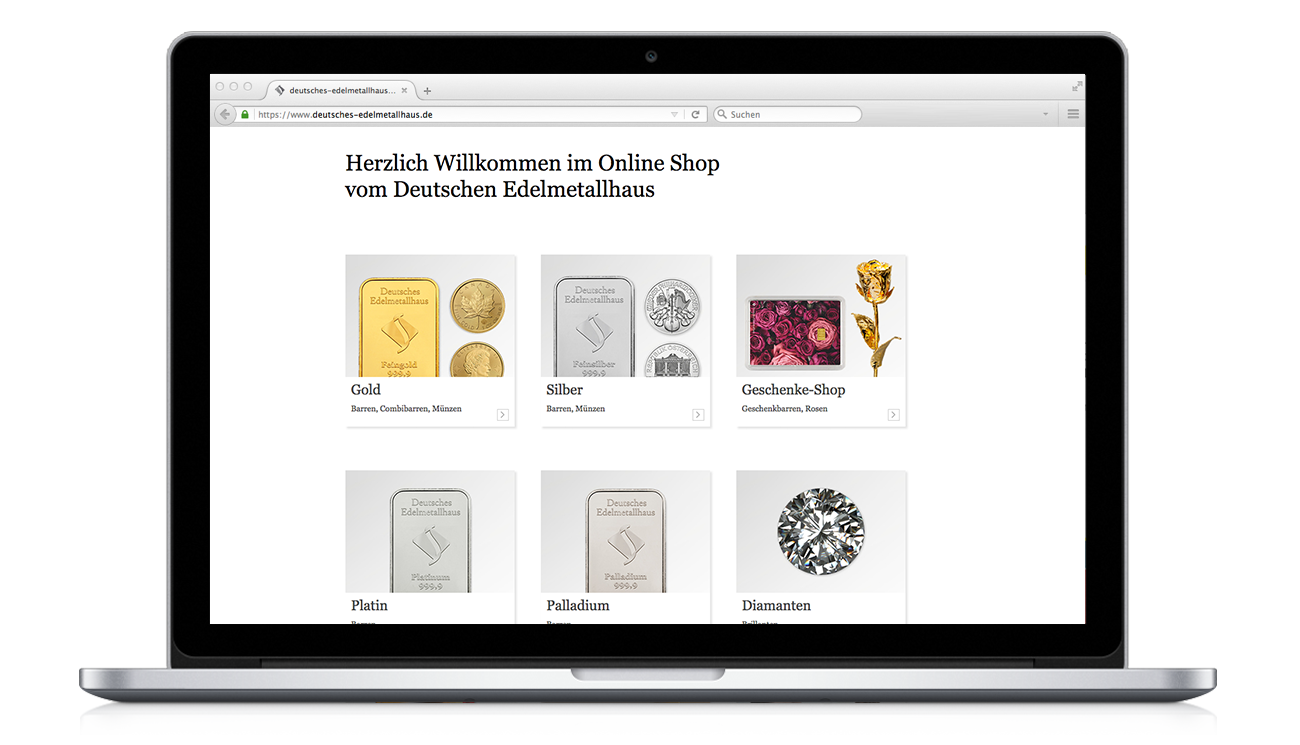Open a new tab with the plus icon
This screenshot has width=1300, height=745.
427,91
